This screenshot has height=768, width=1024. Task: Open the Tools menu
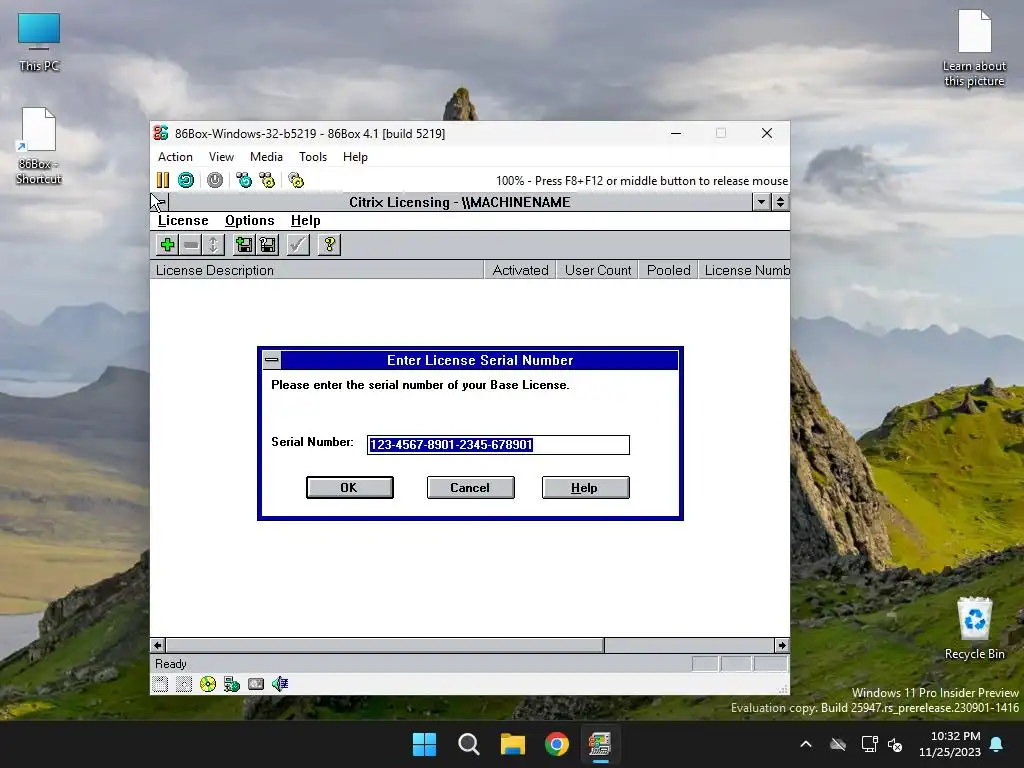[313, 157]
